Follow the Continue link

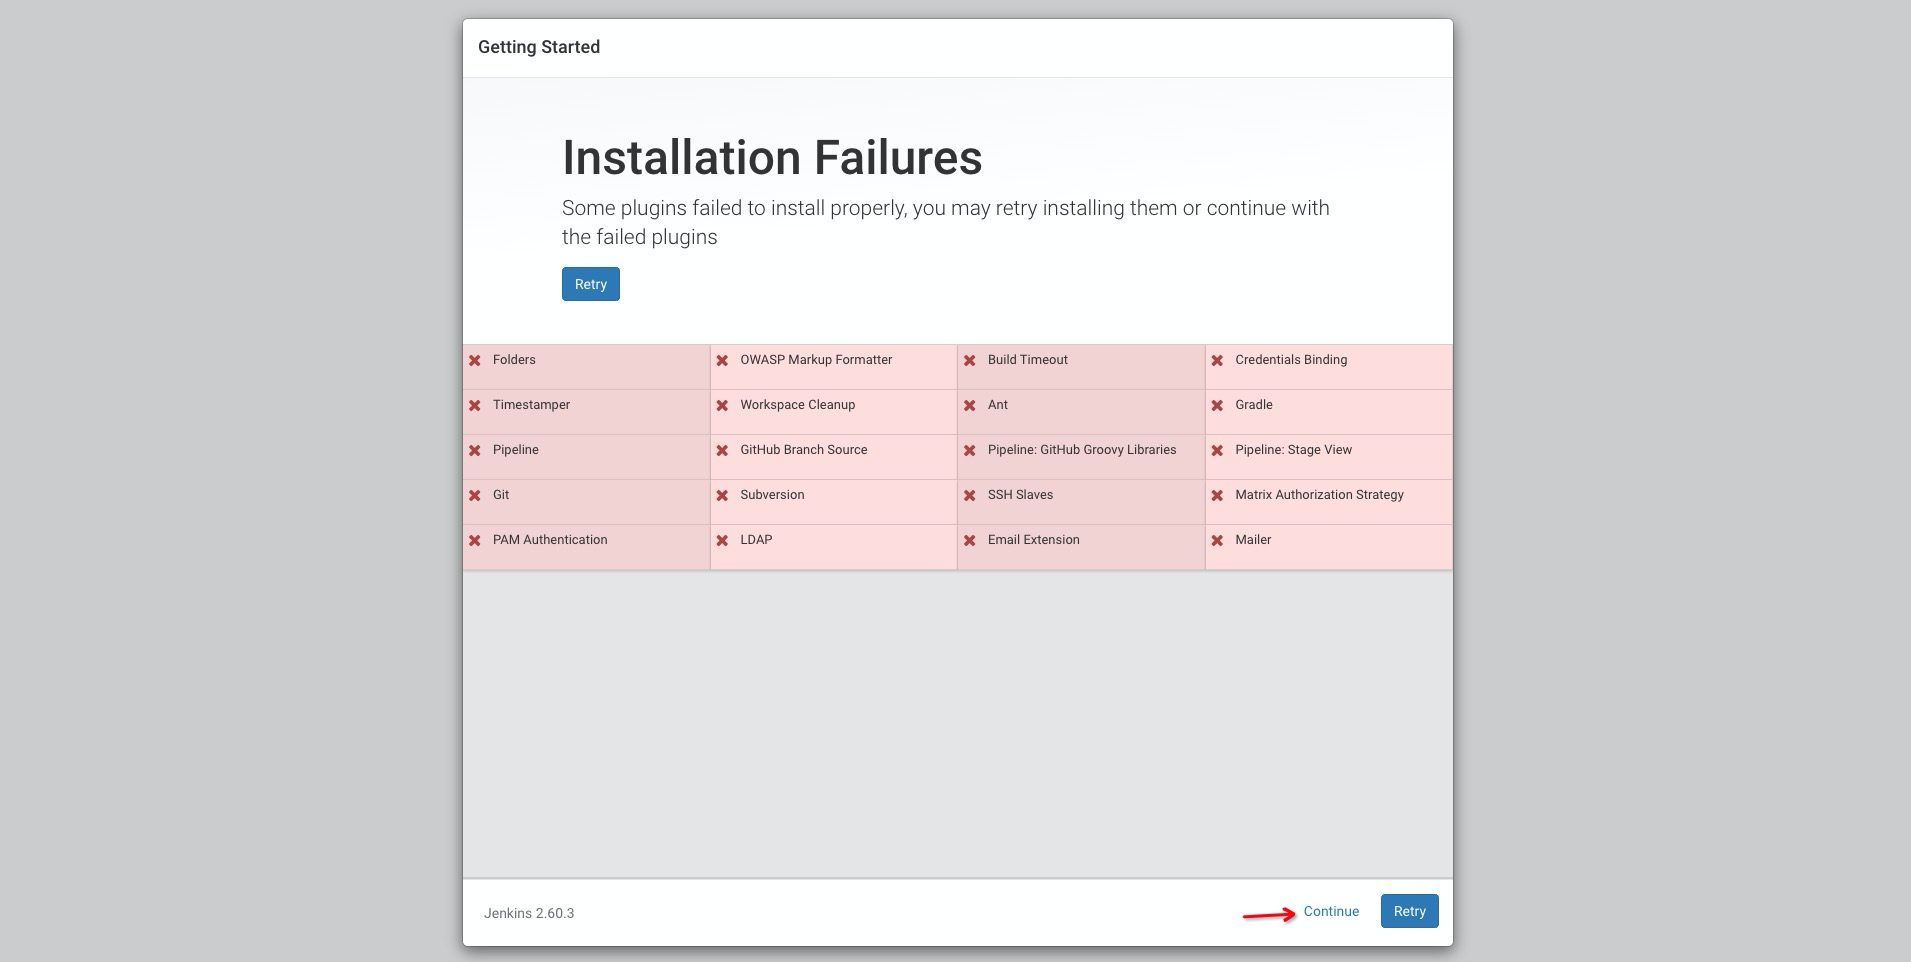1331,911
